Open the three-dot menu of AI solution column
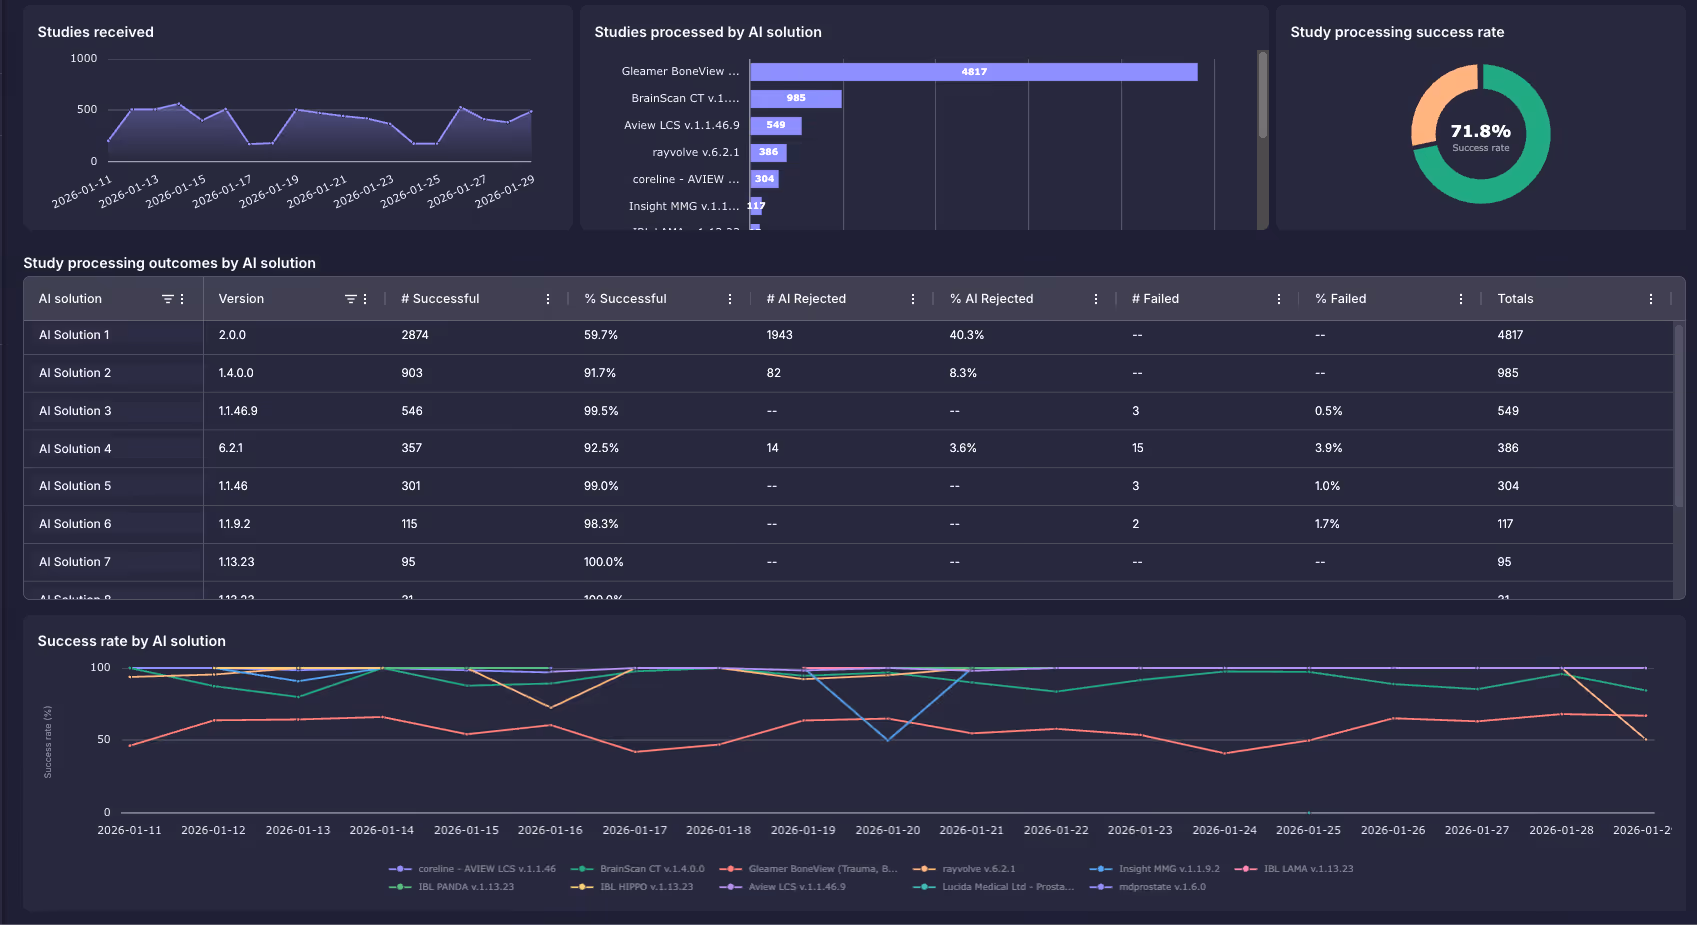Viewport: 1697px width, 925px height. click(x=182, y=299)
